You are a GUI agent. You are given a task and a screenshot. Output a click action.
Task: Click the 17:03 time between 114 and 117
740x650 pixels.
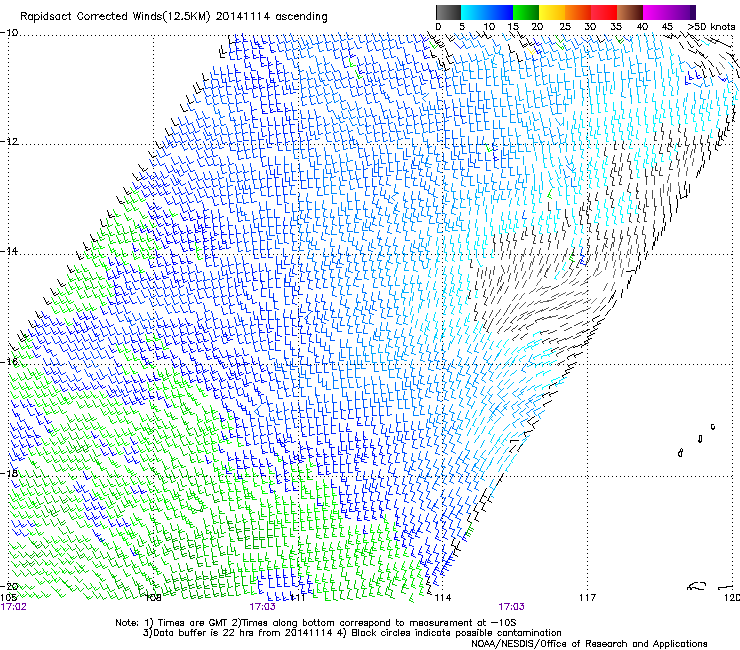(x=511, y=607)
